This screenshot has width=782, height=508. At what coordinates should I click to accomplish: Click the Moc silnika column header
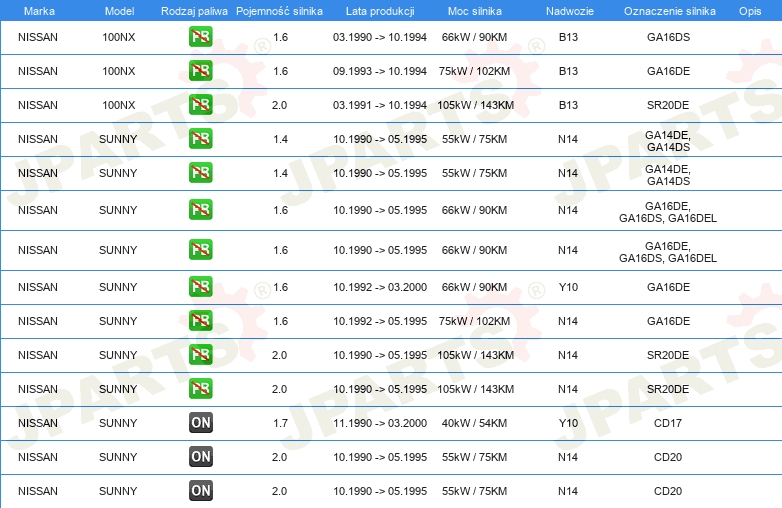click(x=474, y=11)
